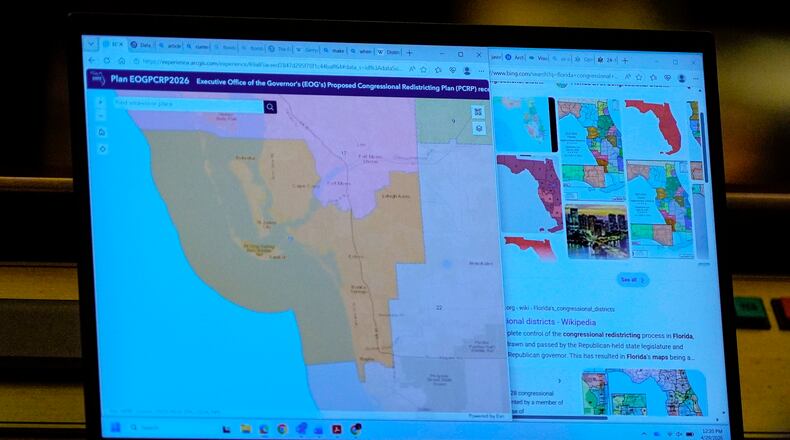Screen dimensions: 790x440
Task: Zoom out on the ArcGIS map
Action: pos(100,115)
